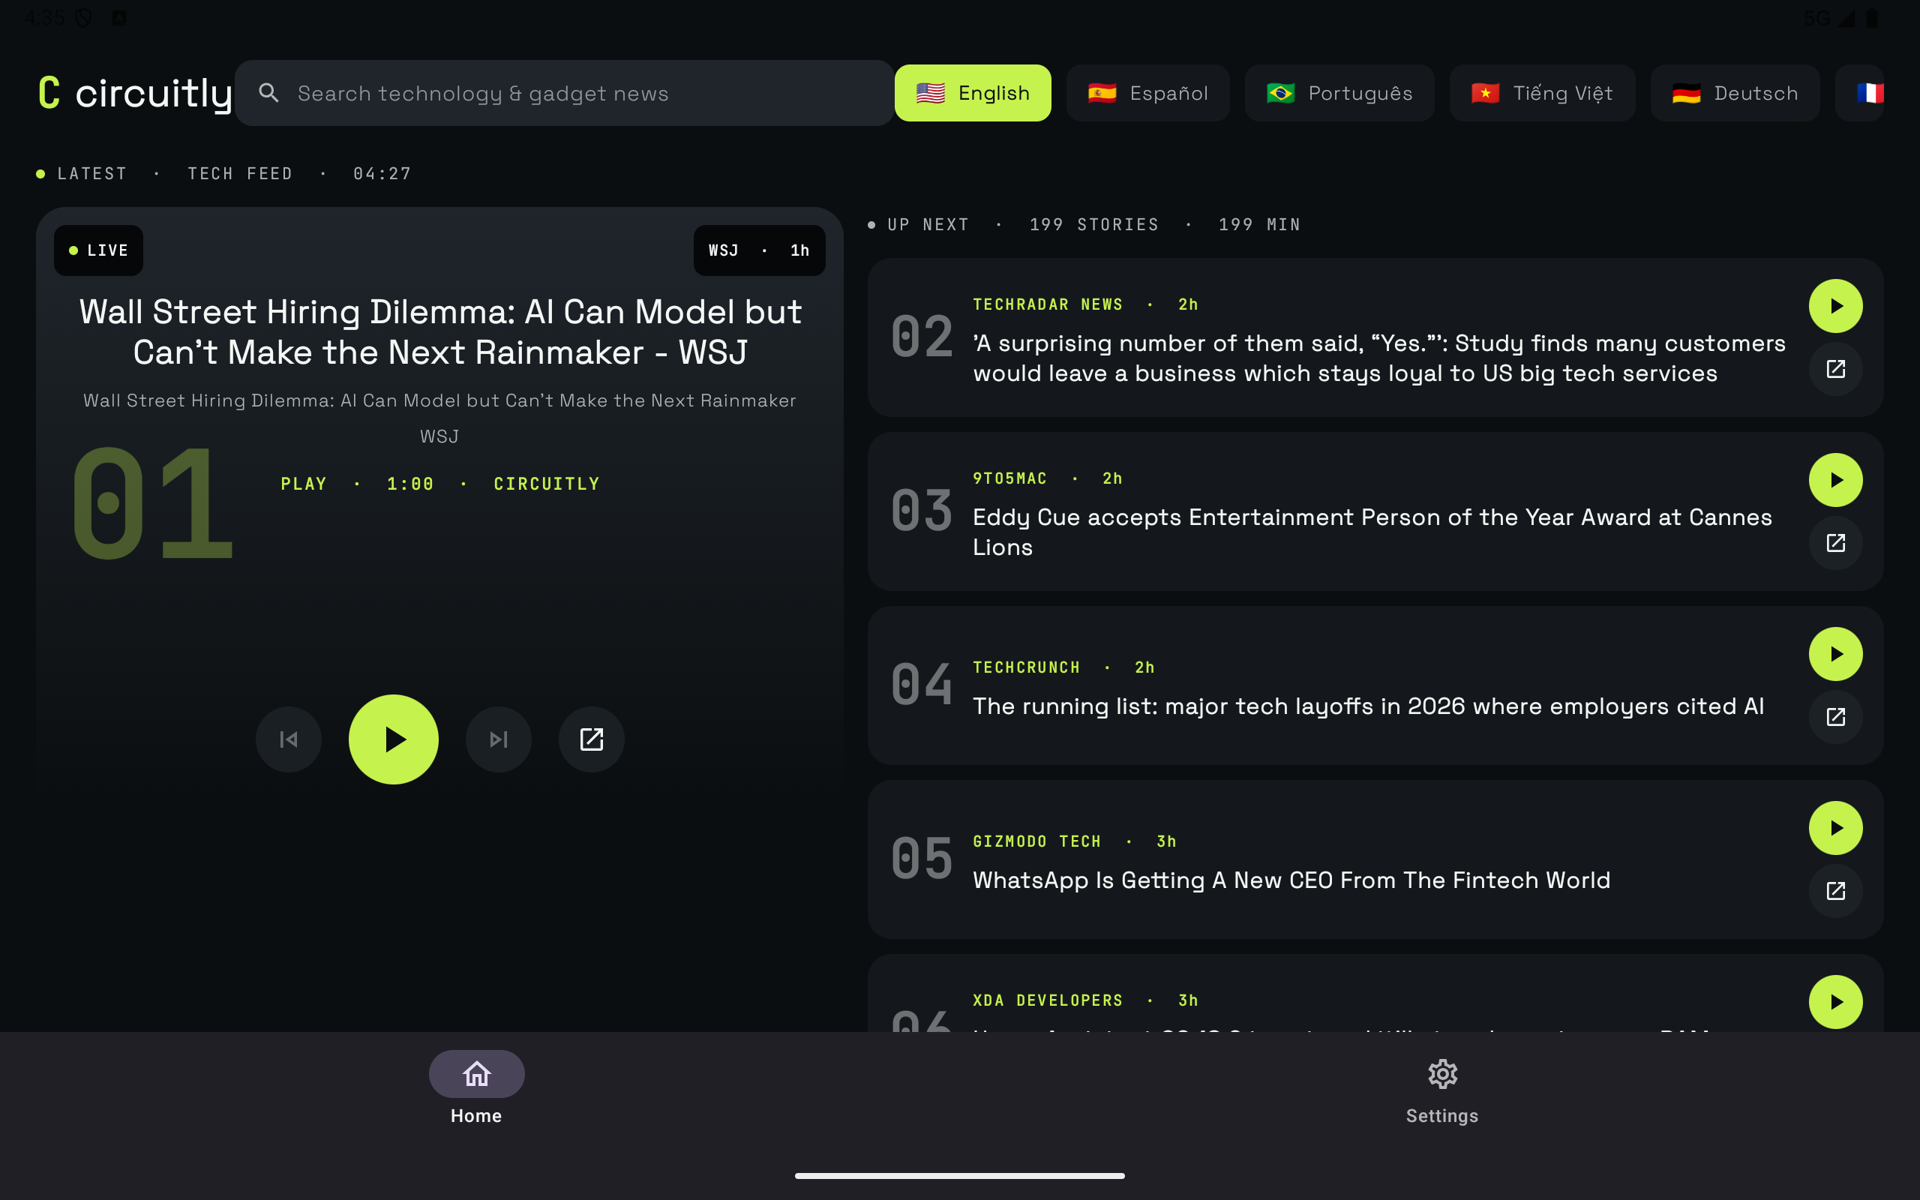The image size is (1920, 1200).
Task: Click the '199 STORIES' count text
Action: (x=1094, y=225)
